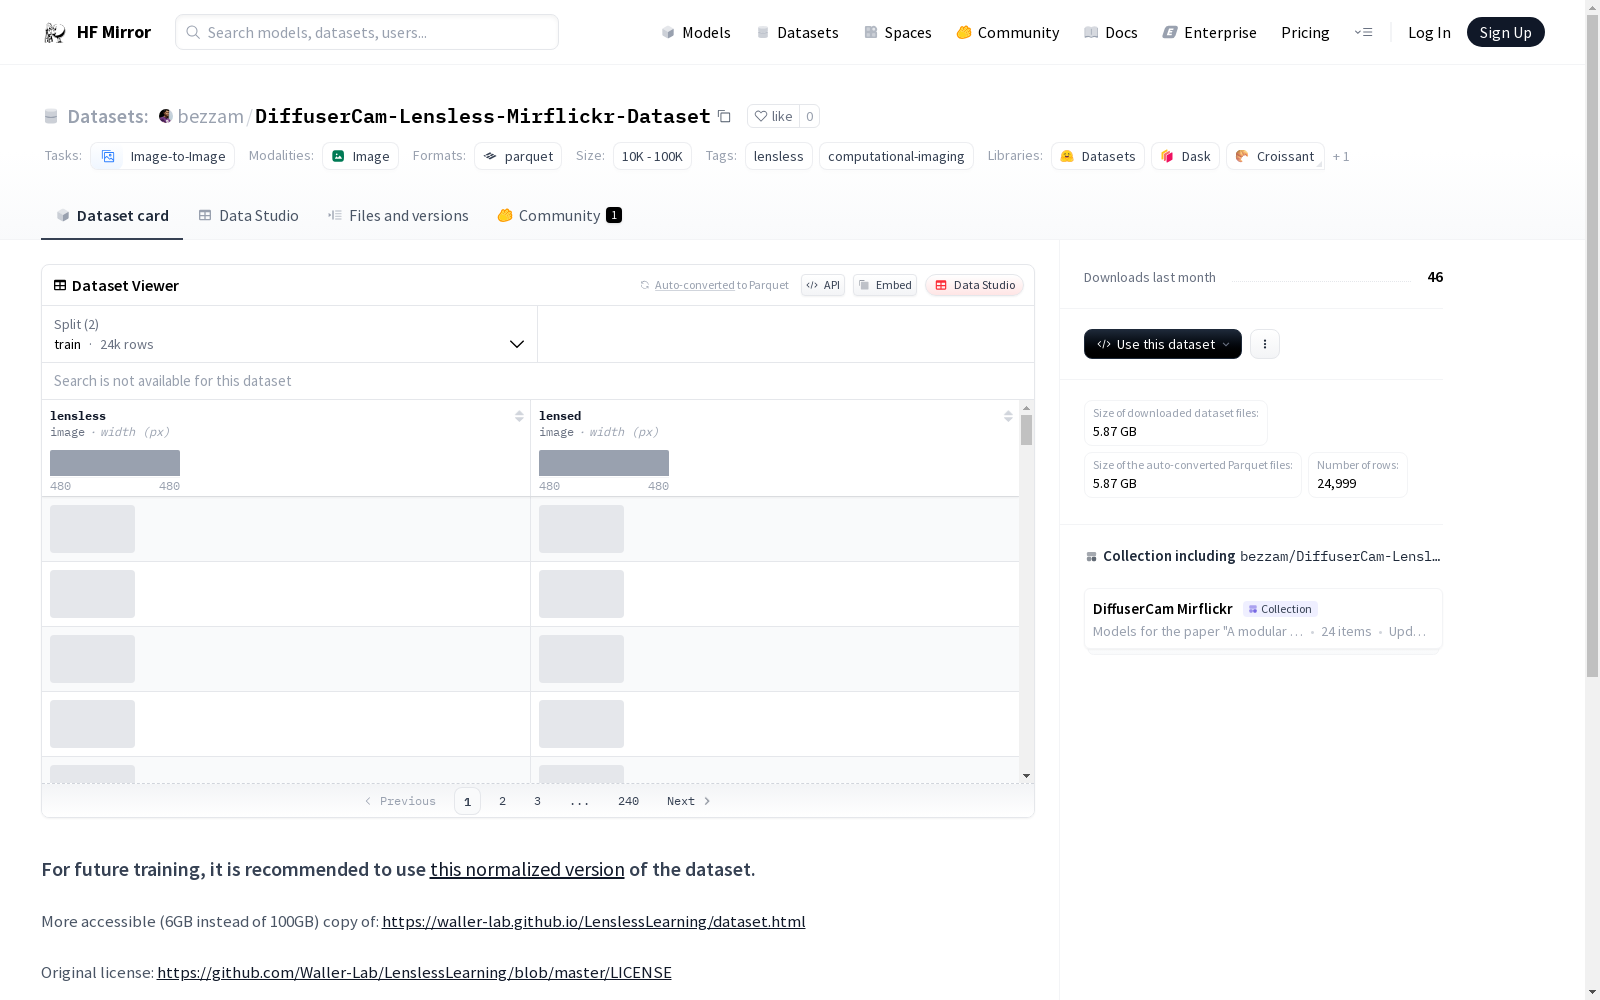Jump to page 240 of the viewer

pyautogui.click(x=628, y=801)
